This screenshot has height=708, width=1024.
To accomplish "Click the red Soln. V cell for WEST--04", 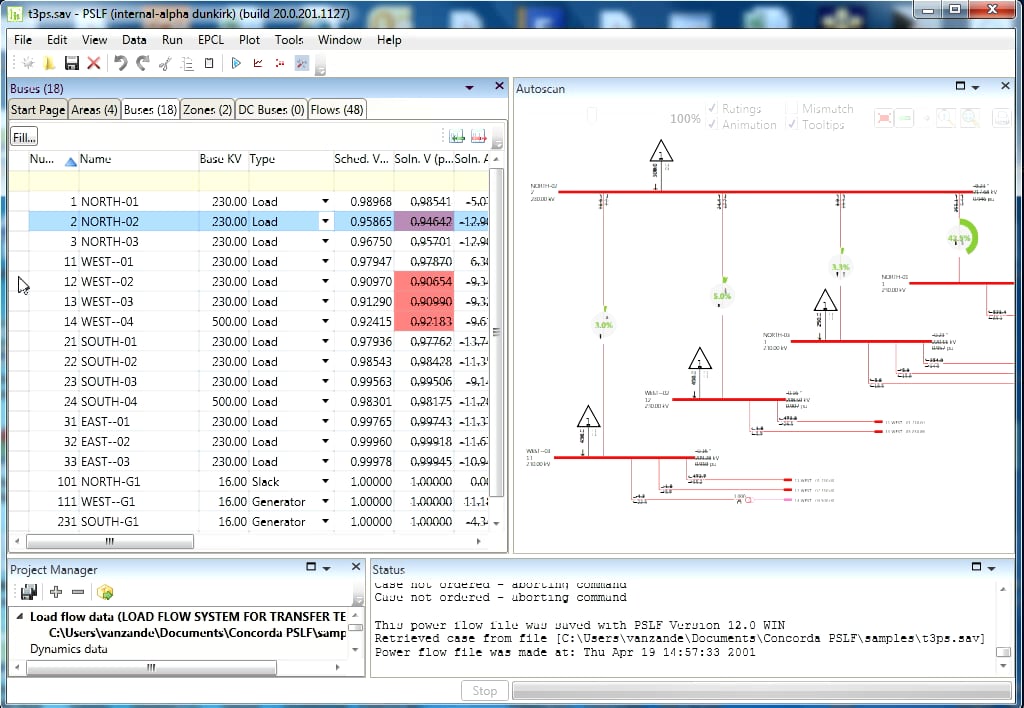I will (424, 321).
